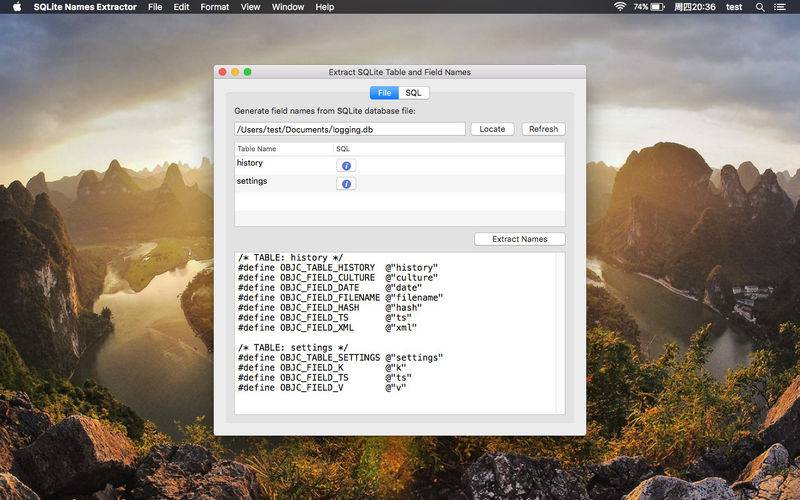The height and width of the screenshot is (500, 800).
Task: Open the View menu
Action: click(x=251, y=7)
